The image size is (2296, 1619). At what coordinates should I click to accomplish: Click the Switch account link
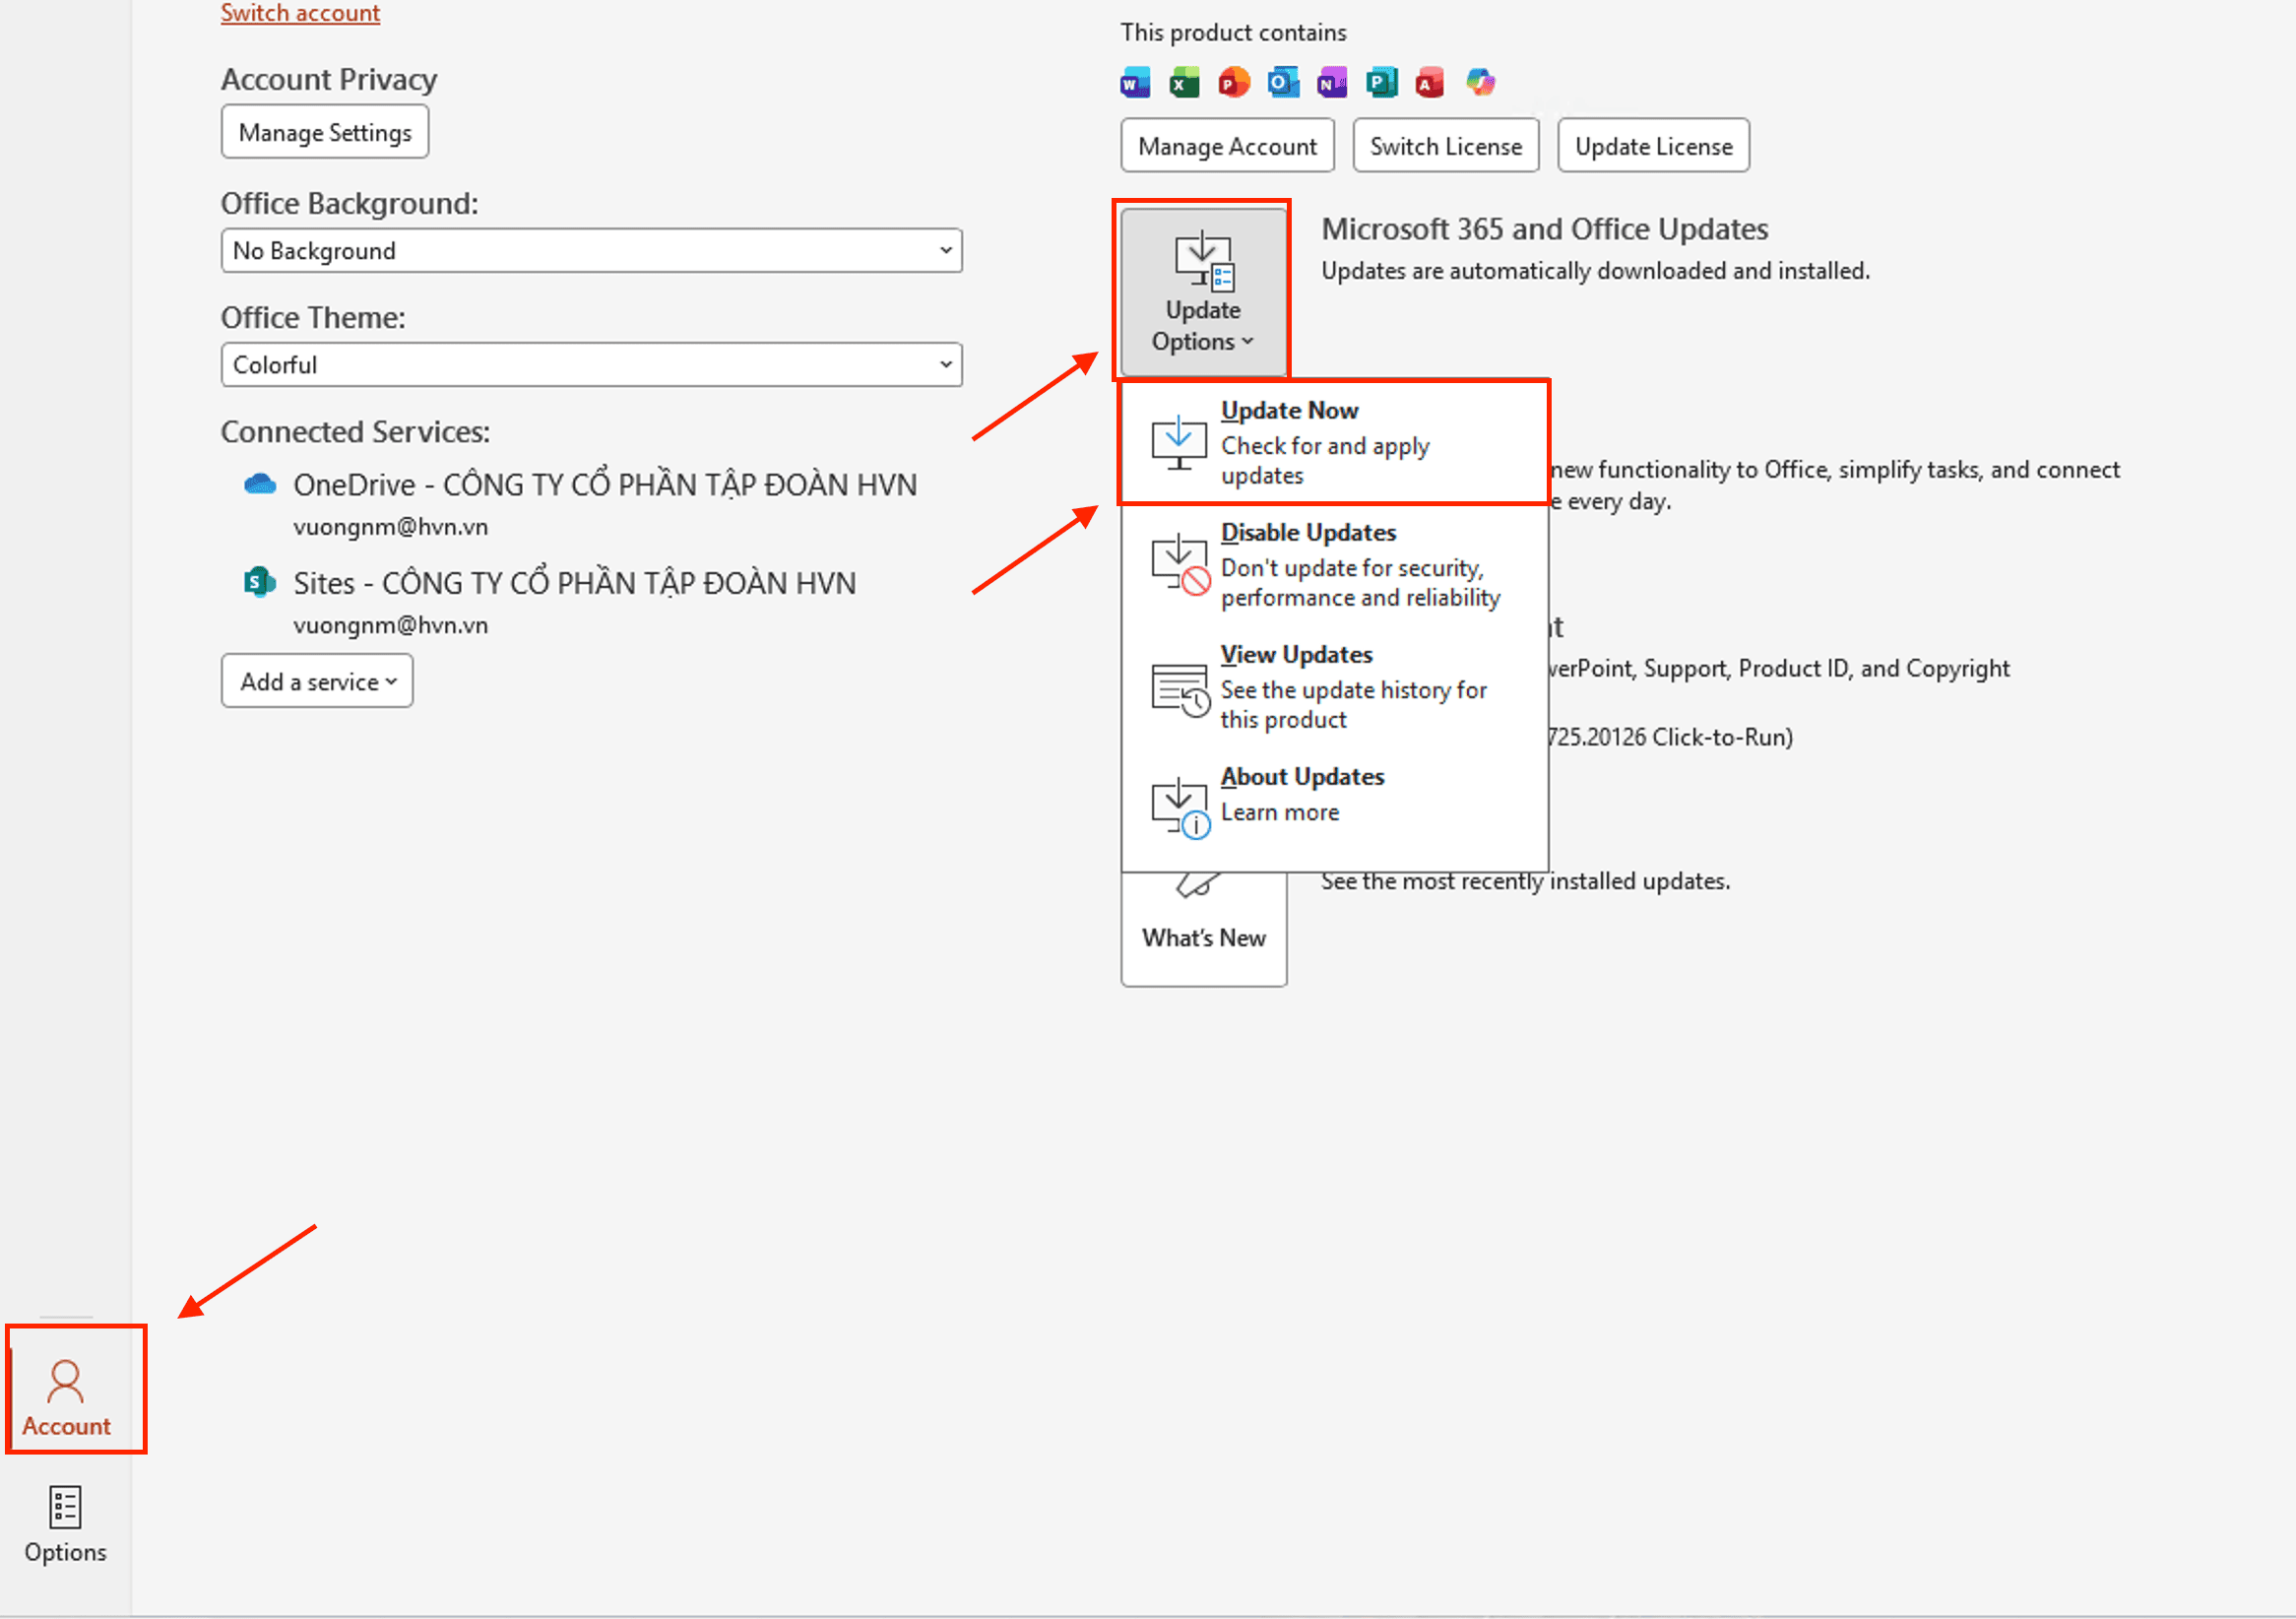pyautogui.click(x=300, y=13)
